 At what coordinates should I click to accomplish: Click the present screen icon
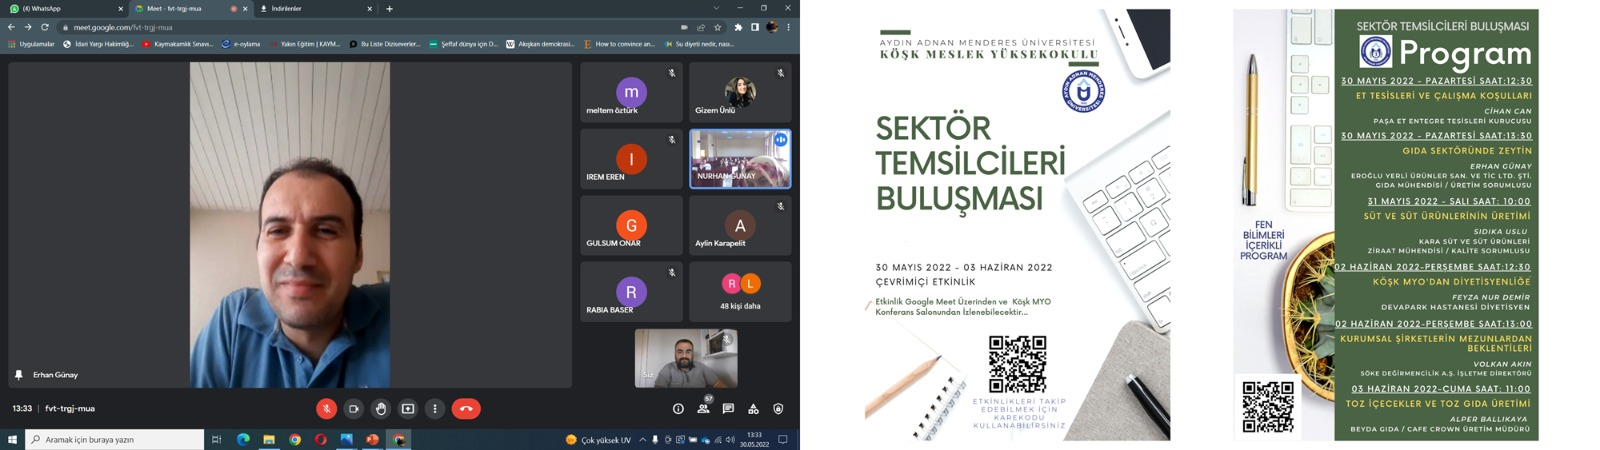pyautogui.click(x=408, y=409)
